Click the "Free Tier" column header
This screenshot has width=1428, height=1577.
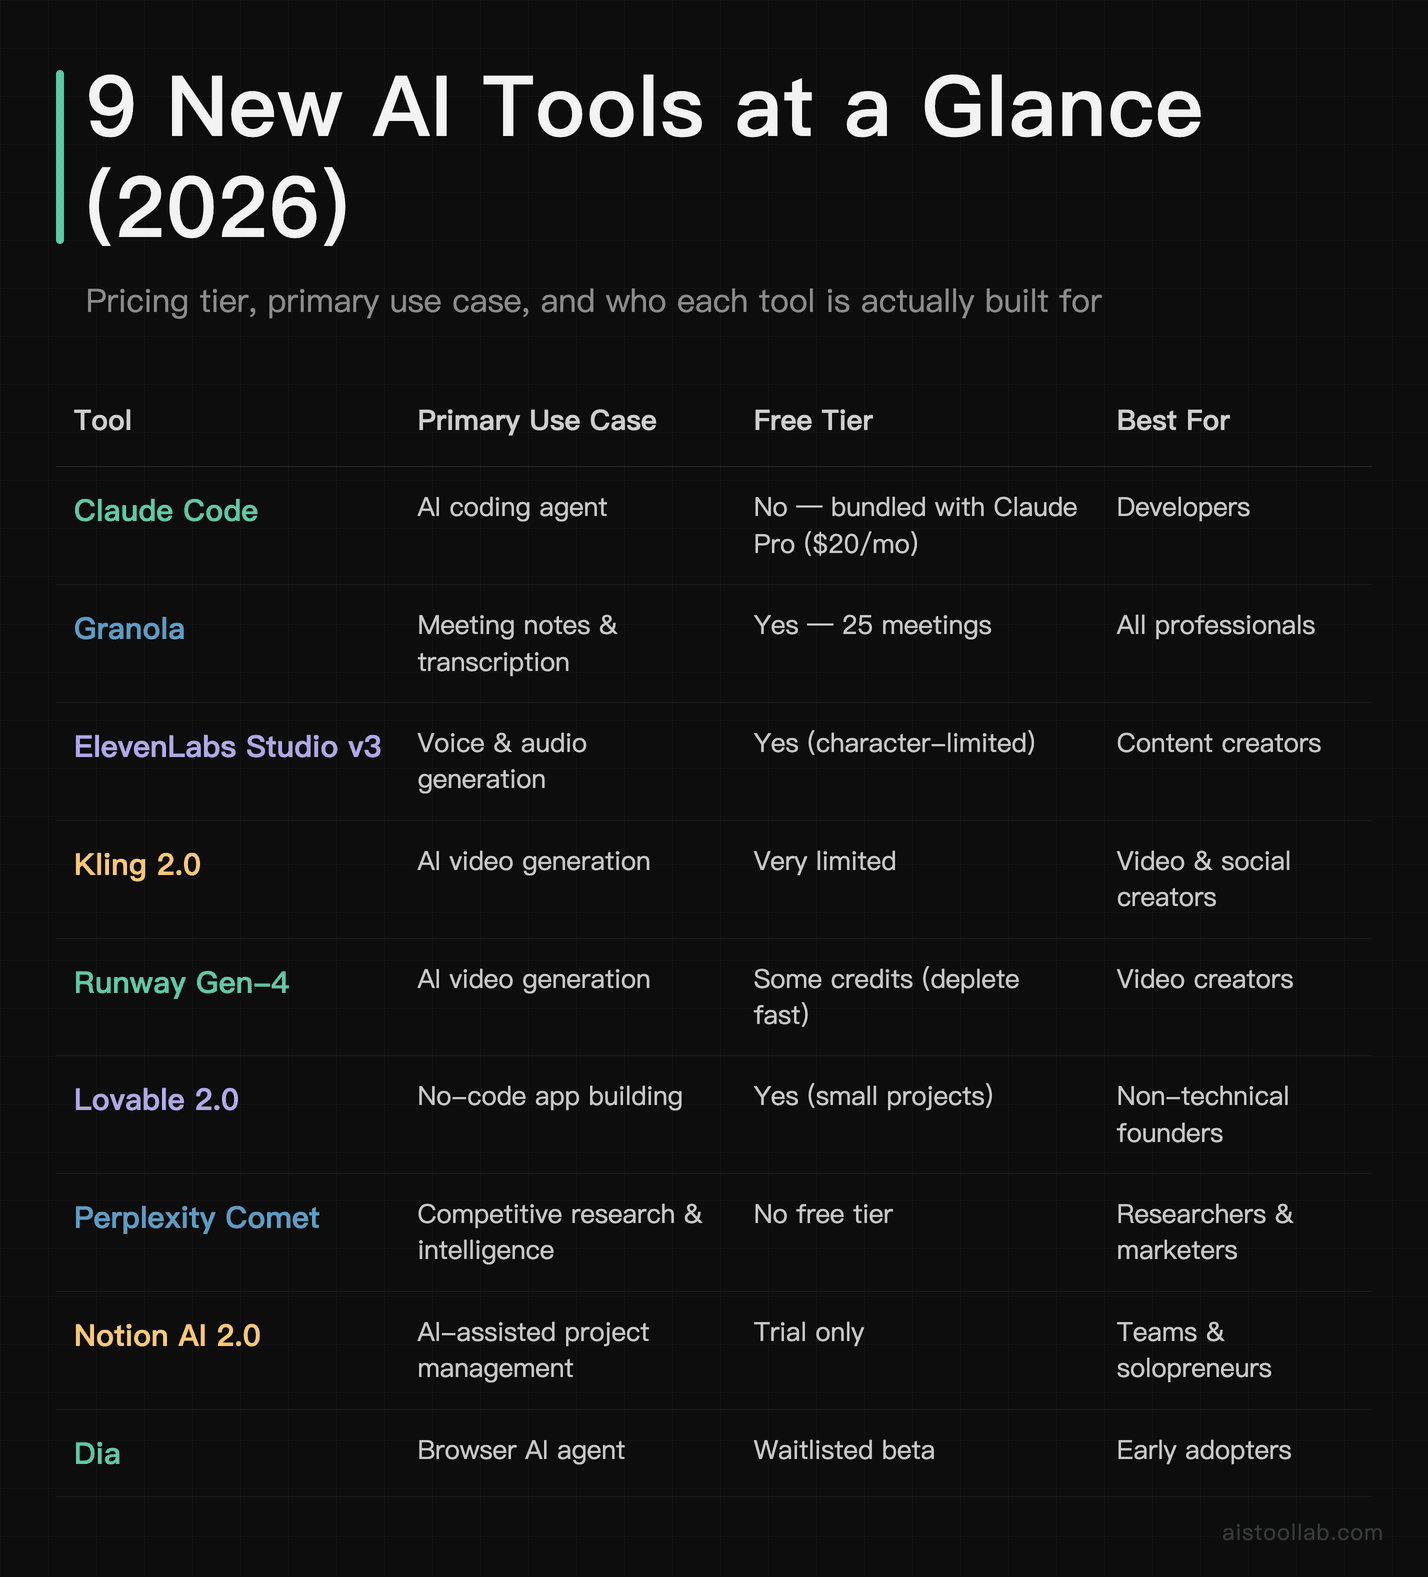coord(813,420)
